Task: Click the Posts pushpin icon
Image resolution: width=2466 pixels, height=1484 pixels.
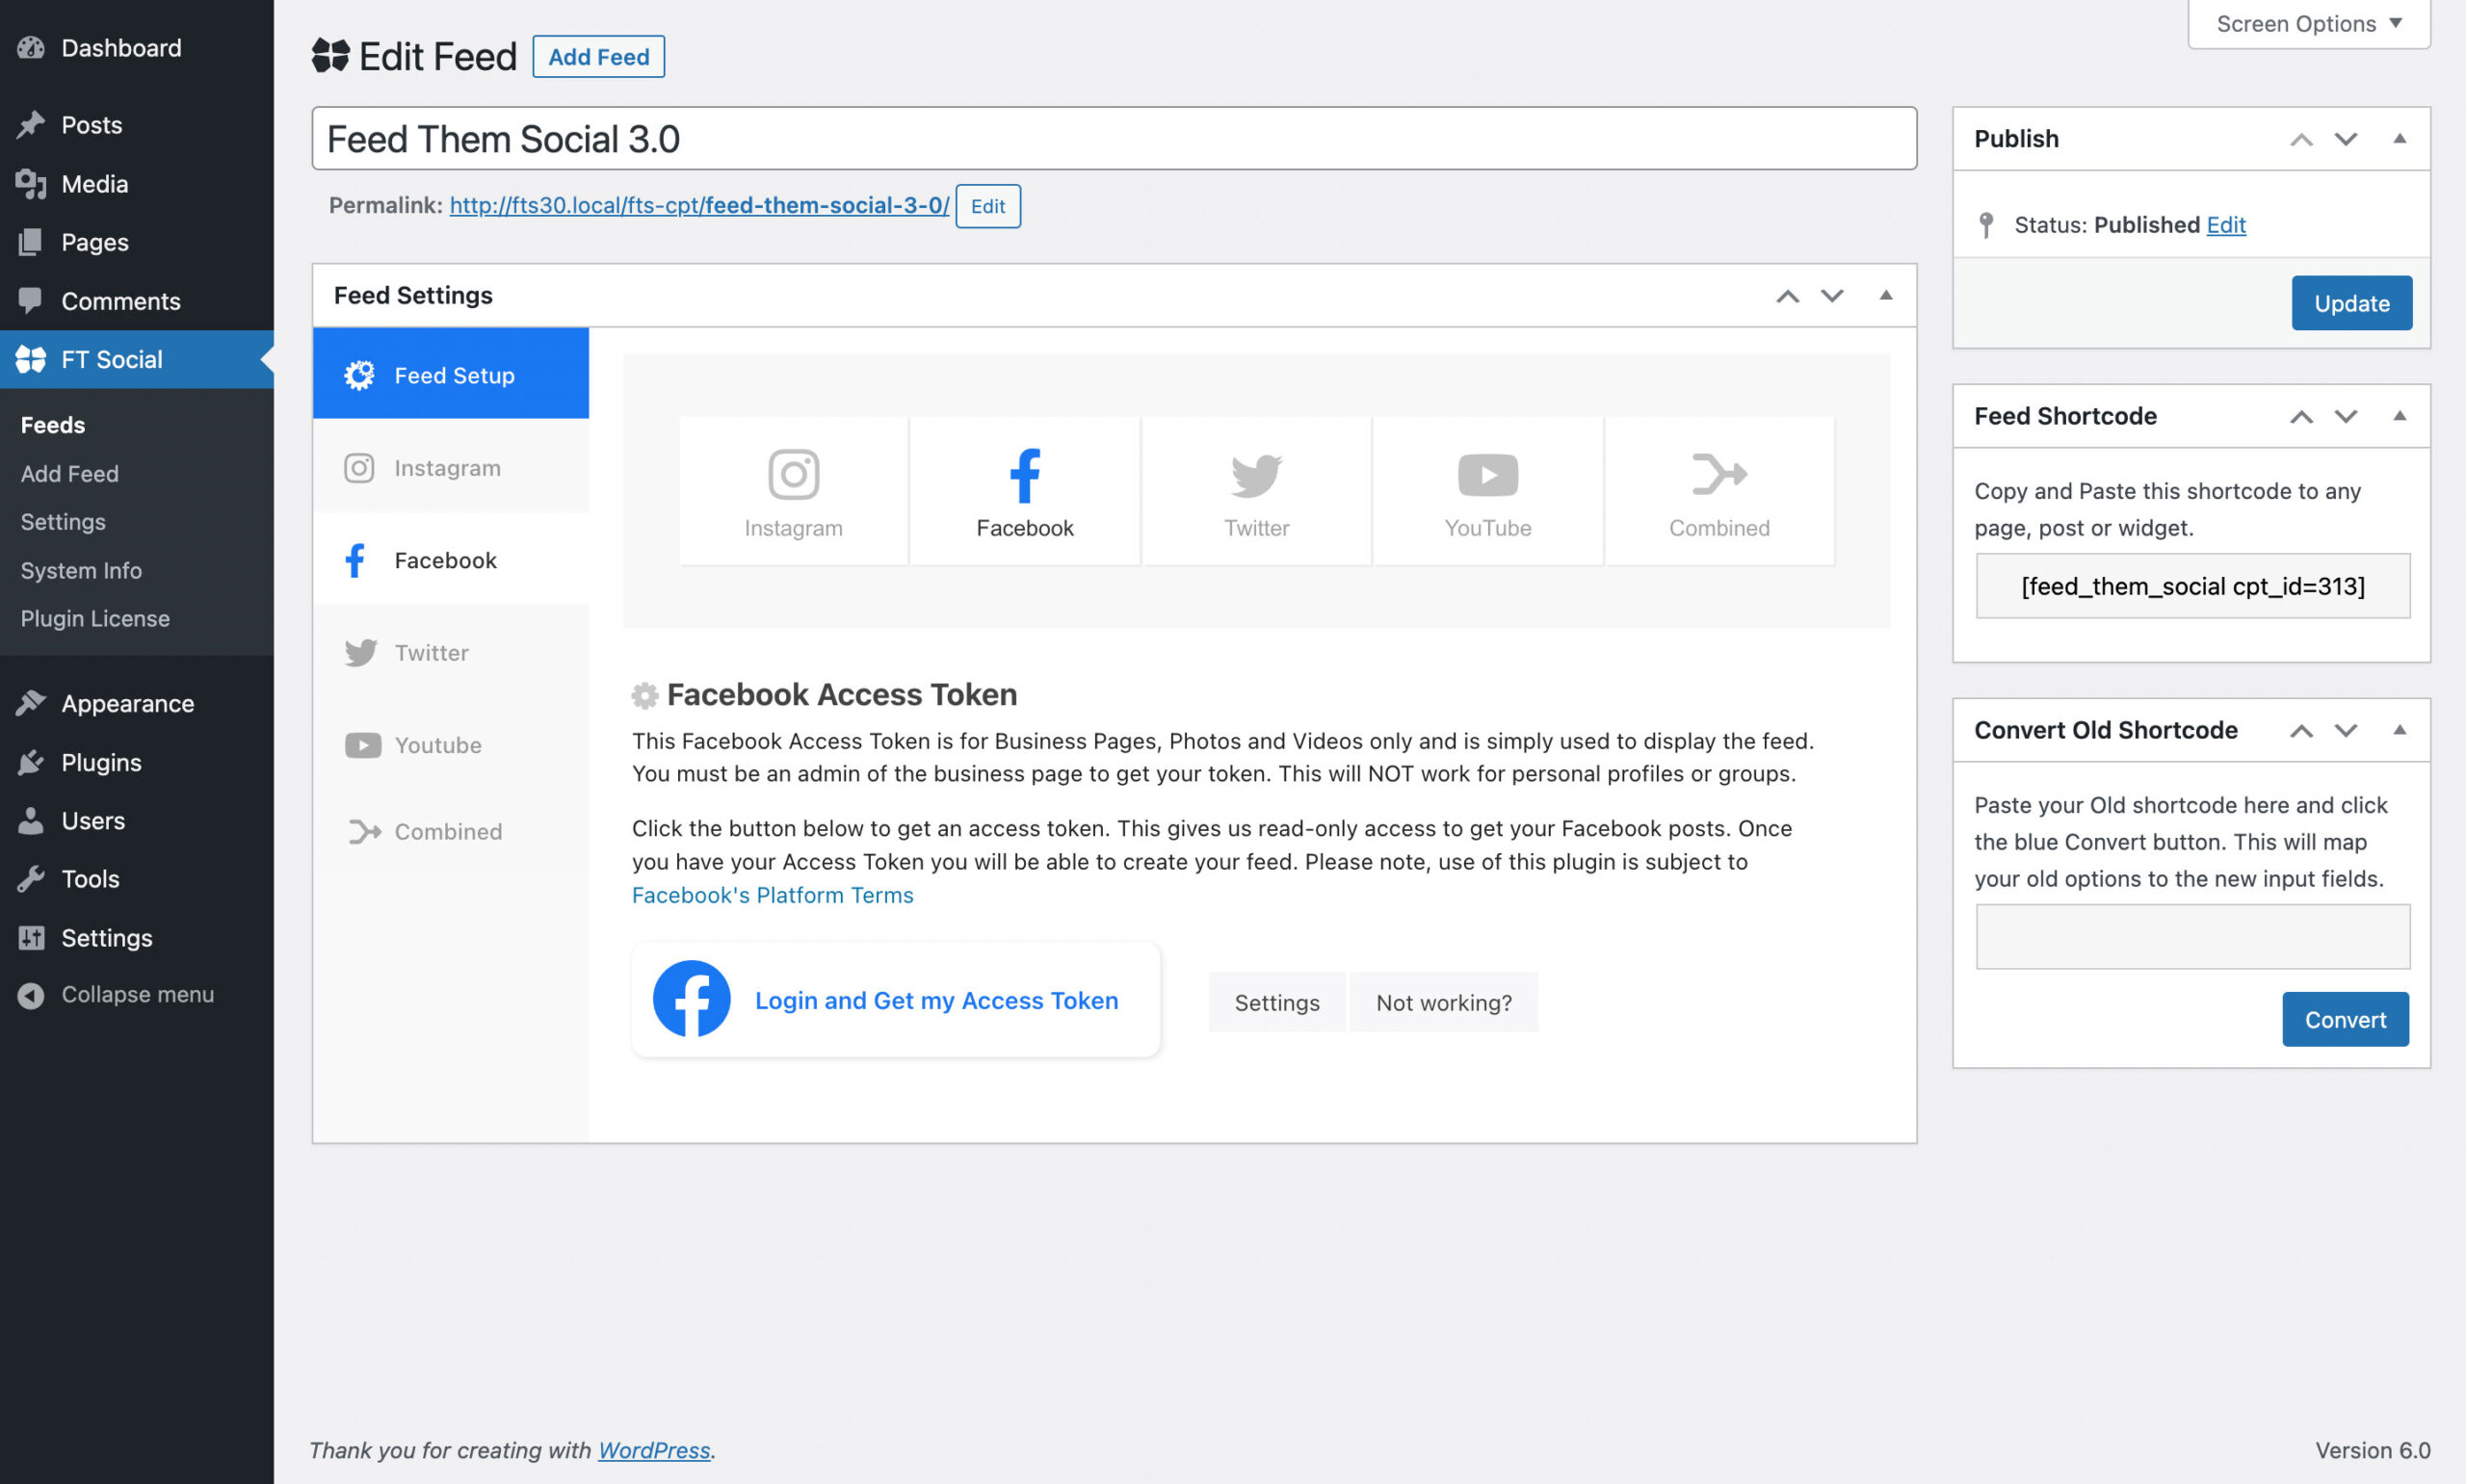Action: [31, 124]
